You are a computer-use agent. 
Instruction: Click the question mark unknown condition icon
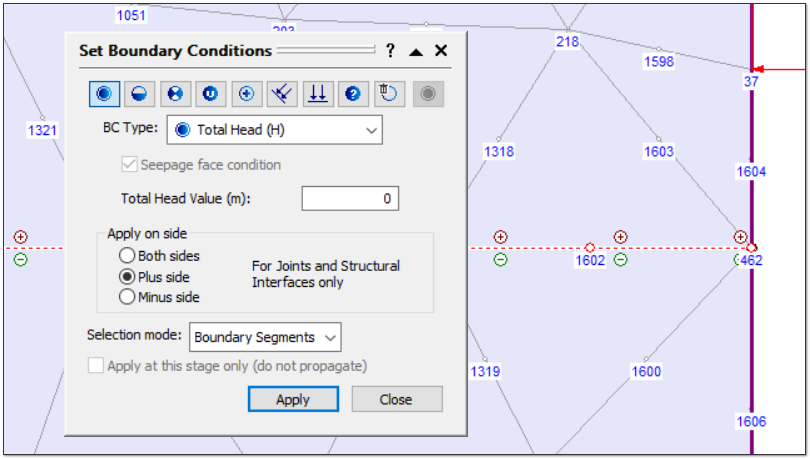click(353, 94)
